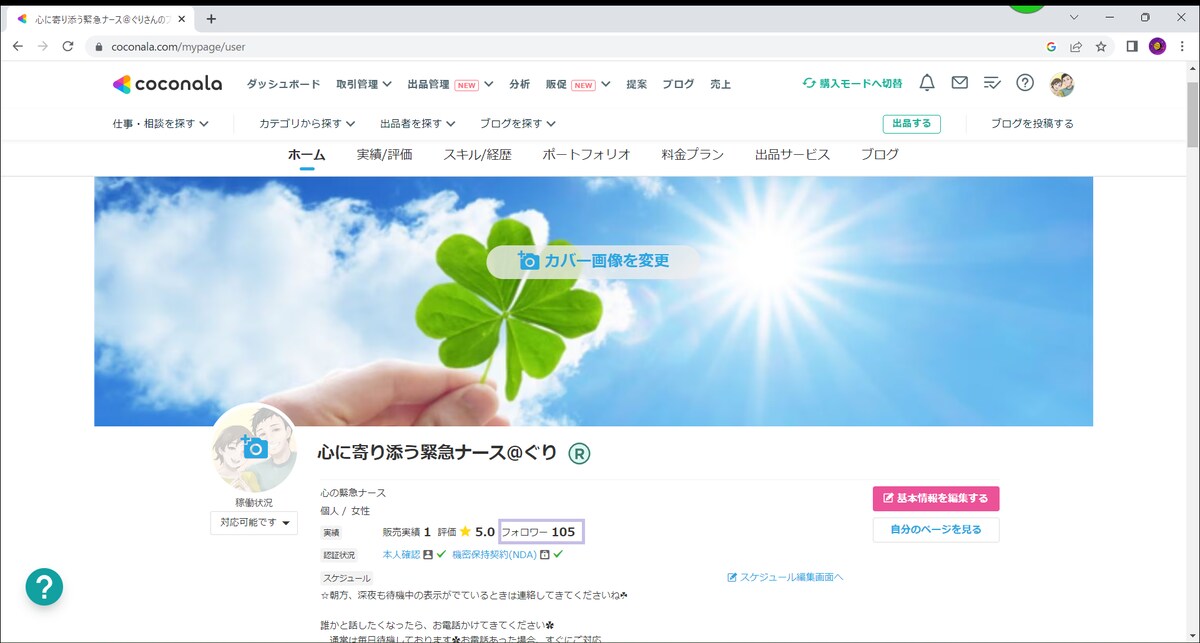
Task: Switch to the 出品サービス tab
Action: tap(793, 155)
